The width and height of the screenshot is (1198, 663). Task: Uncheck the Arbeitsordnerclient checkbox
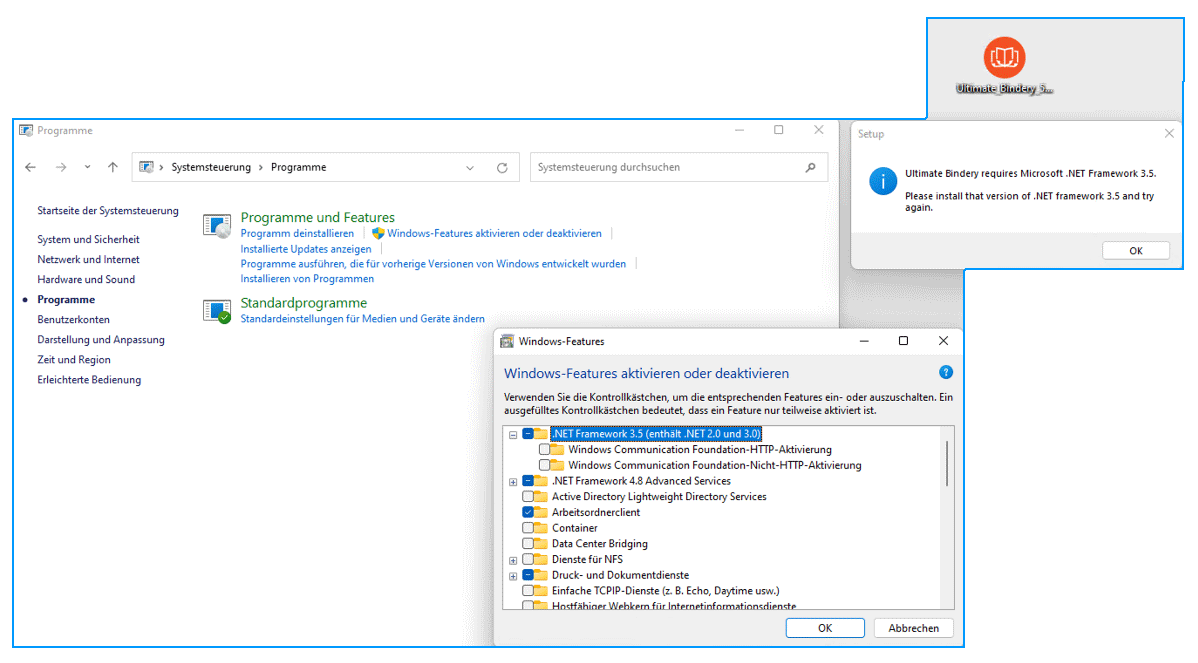(x=528, y=512)
